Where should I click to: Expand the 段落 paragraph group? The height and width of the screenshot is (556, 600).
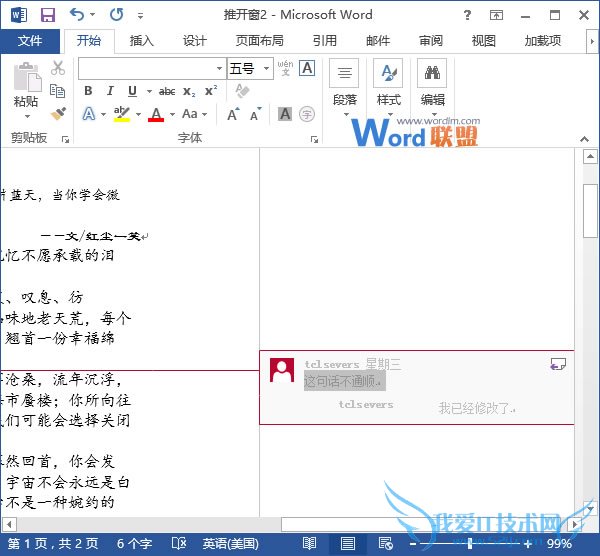345,88
